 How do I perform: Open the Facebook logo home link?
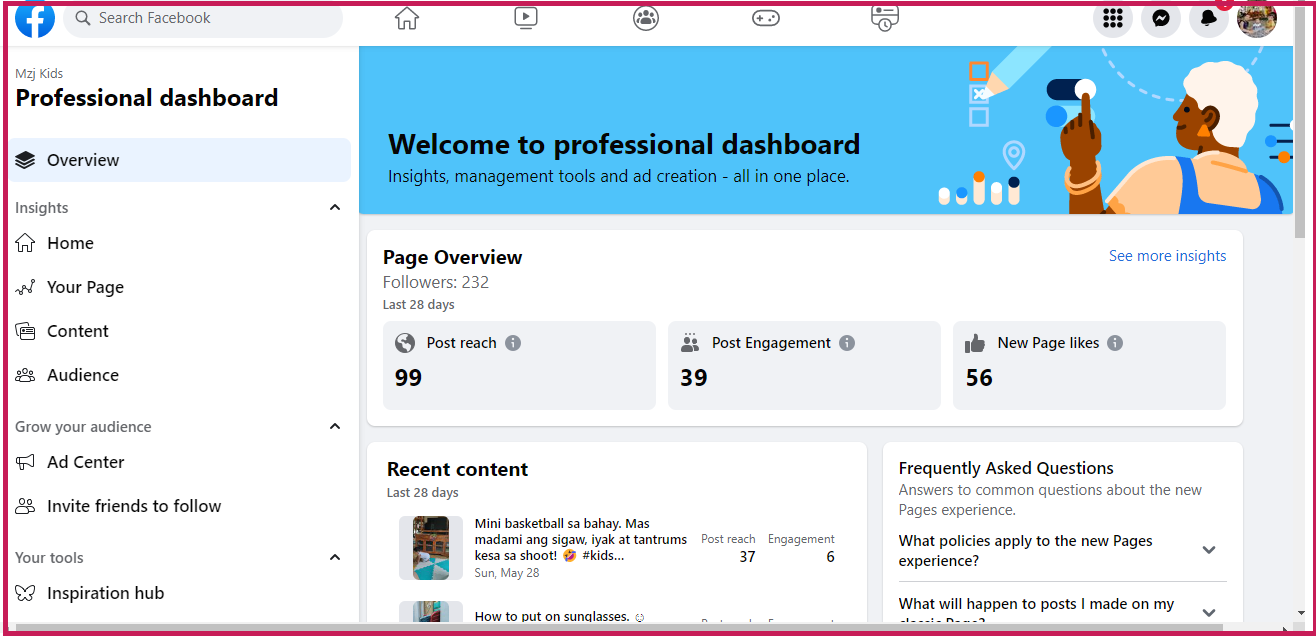tap(34, 18)
